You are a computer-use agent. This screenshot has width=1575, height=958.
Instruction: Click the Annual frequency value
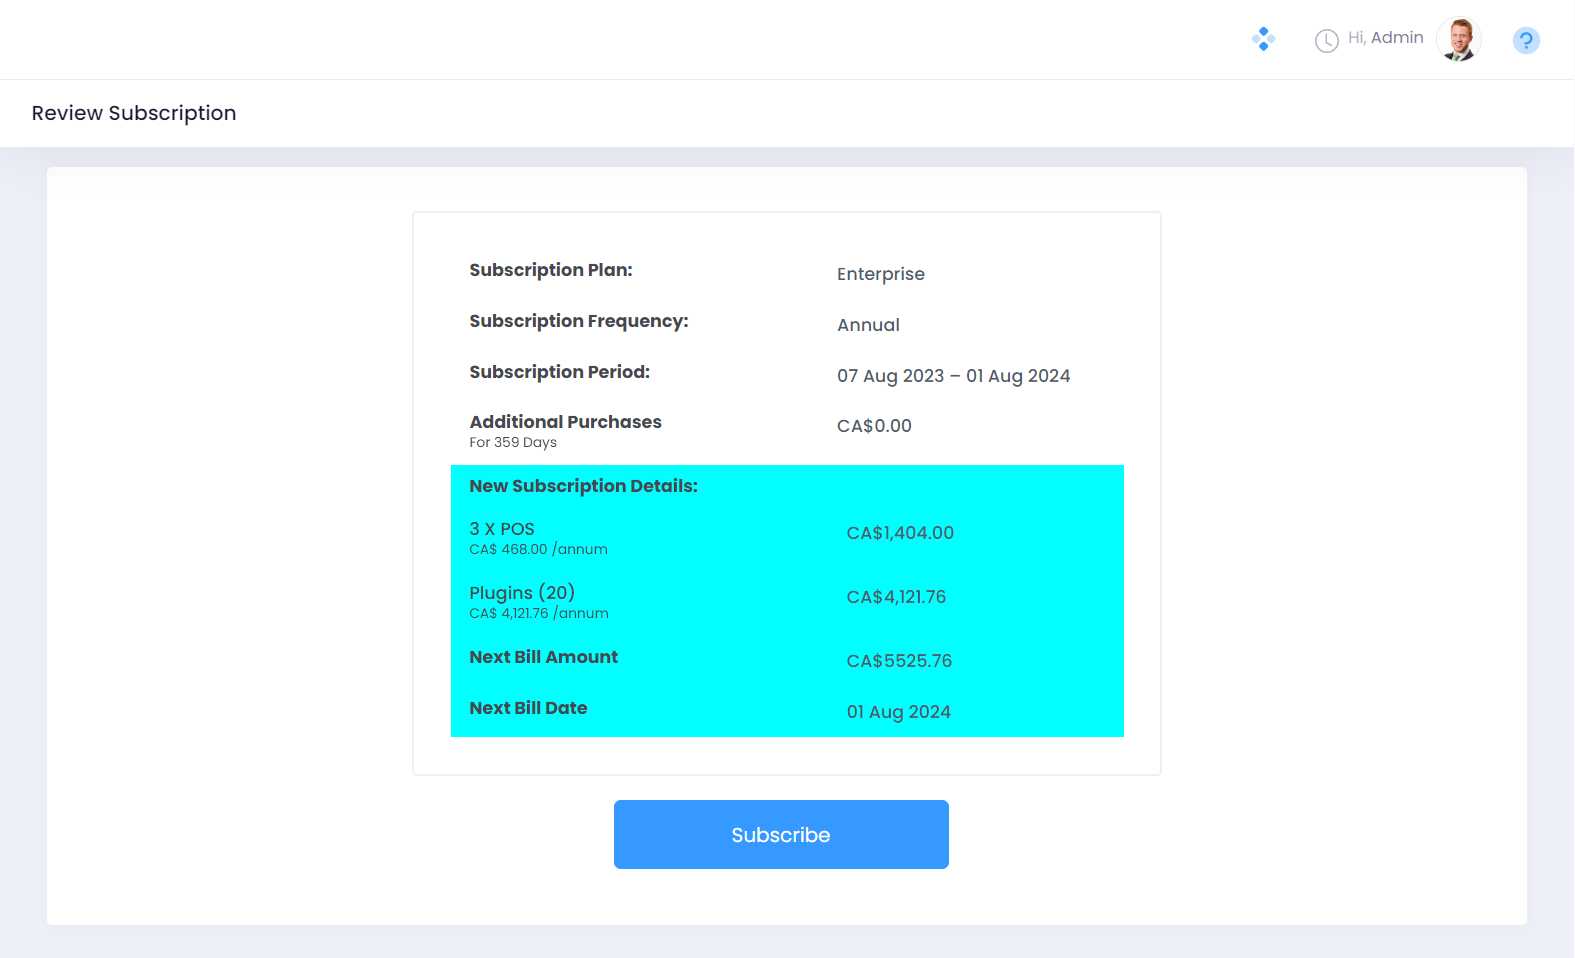[868, 325]
